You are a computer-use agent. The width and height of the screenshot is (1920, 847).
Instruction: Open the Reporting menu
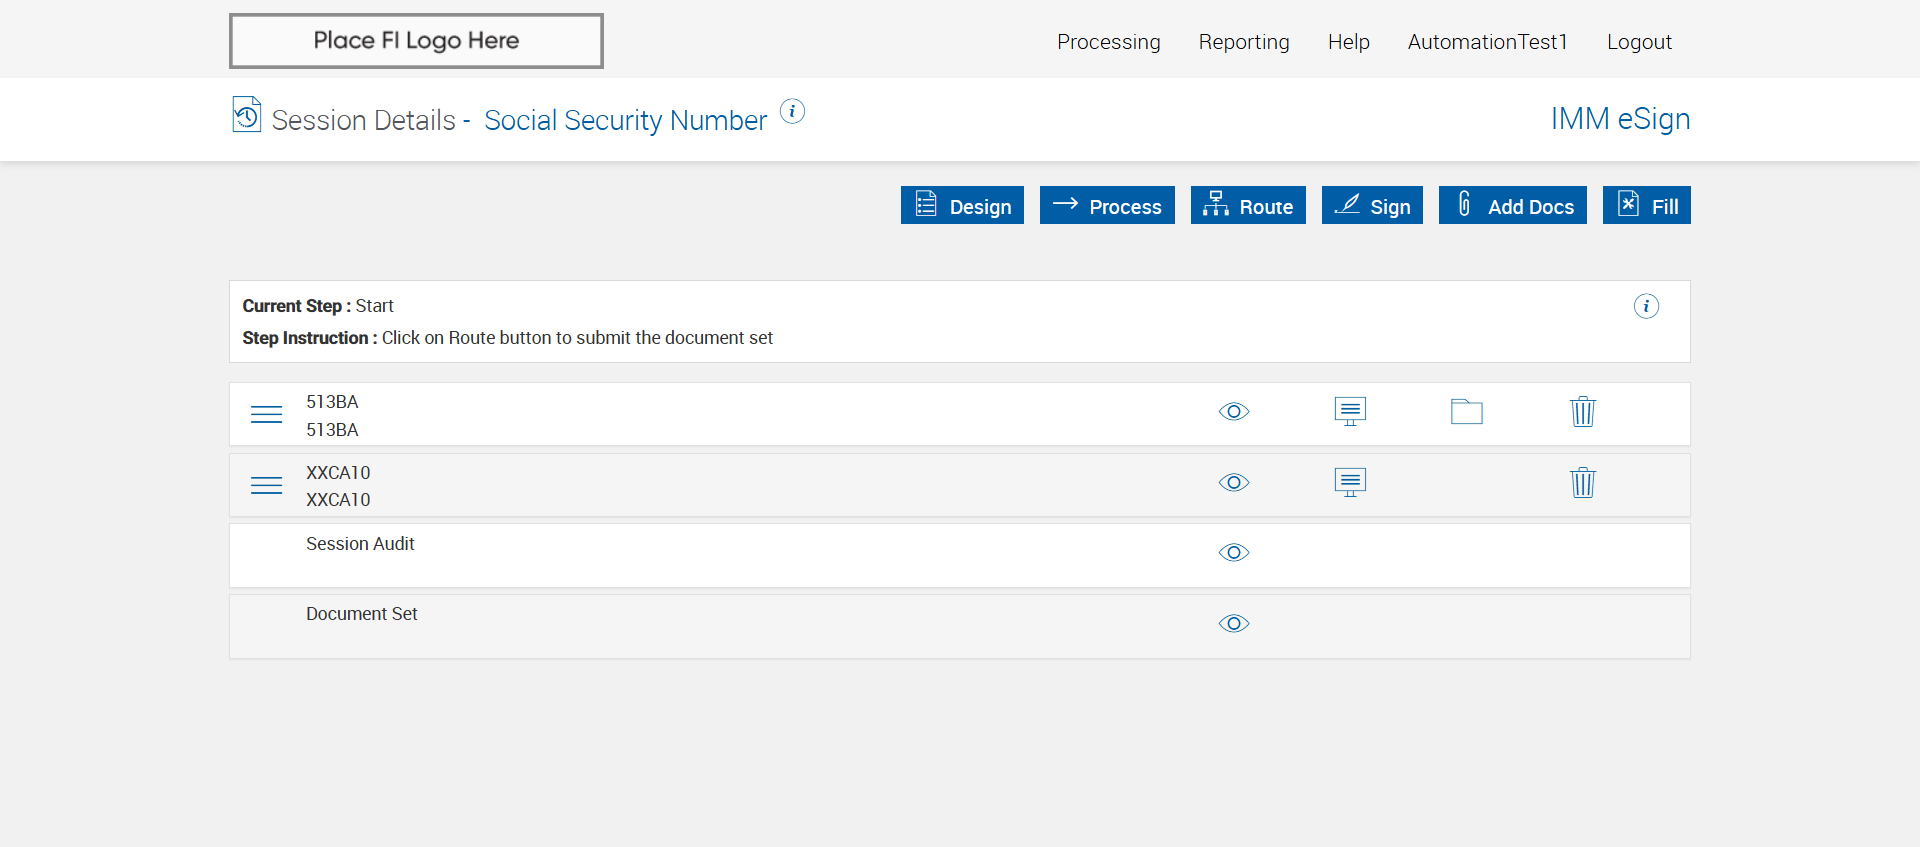(x=1244, y=42)
